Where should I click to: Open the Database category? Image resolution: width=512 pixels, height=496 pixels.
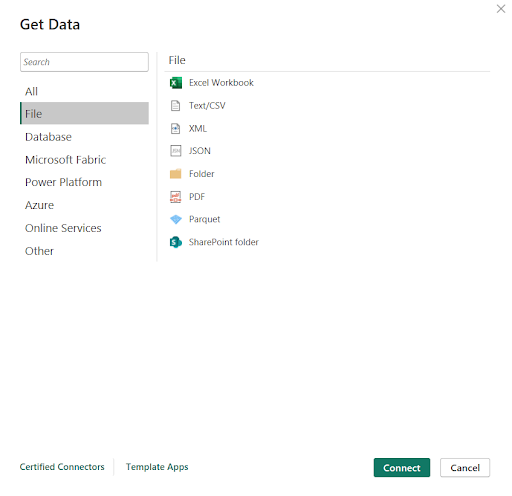(84, 137)
